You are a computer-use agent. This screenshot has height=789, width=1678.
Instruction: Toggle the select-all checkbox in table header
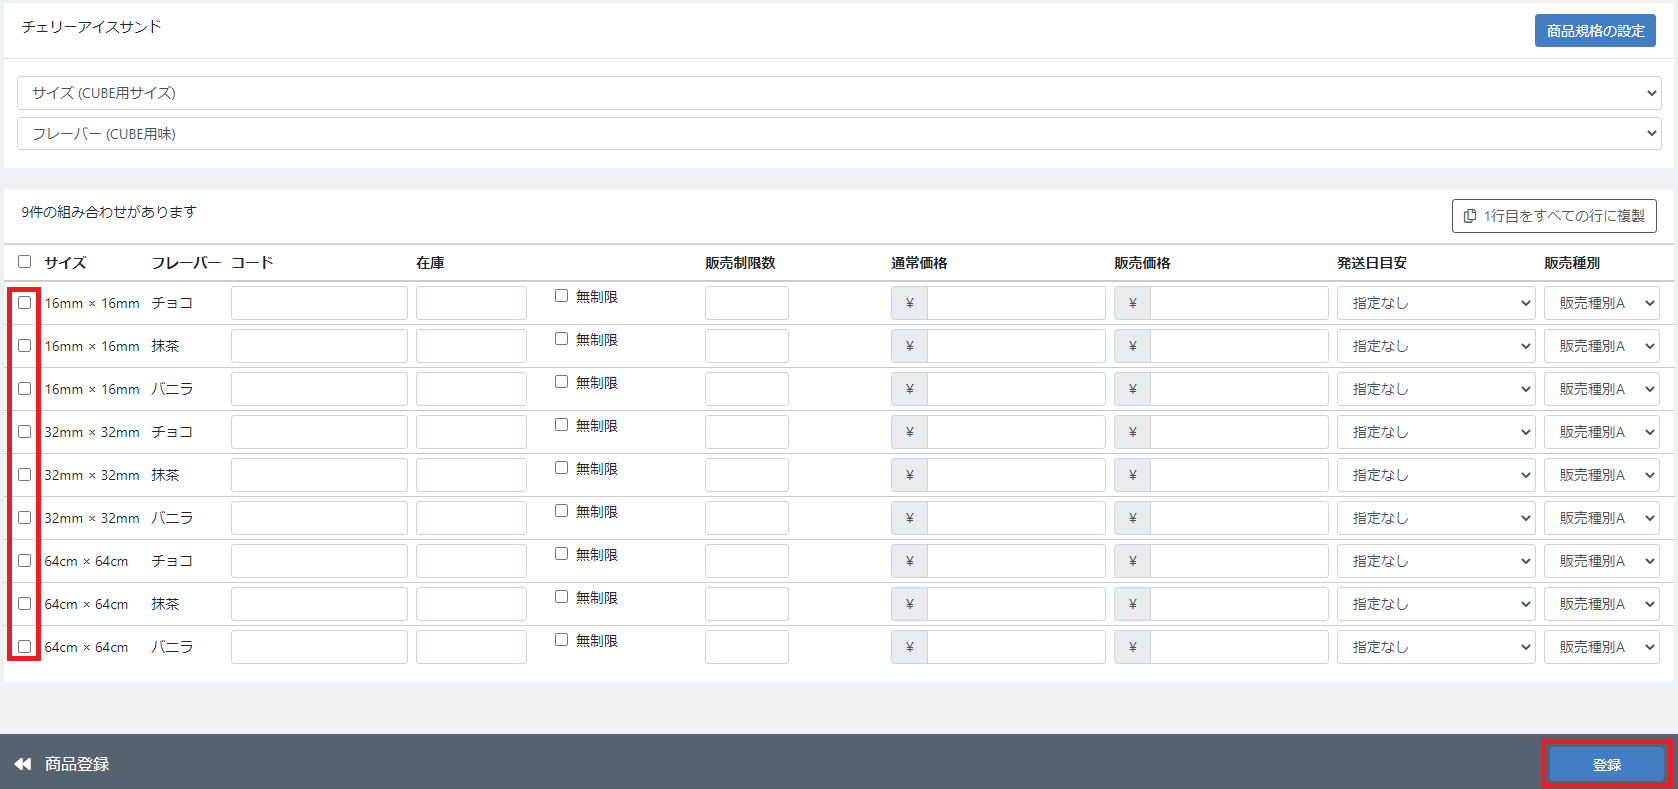point(25,262)
